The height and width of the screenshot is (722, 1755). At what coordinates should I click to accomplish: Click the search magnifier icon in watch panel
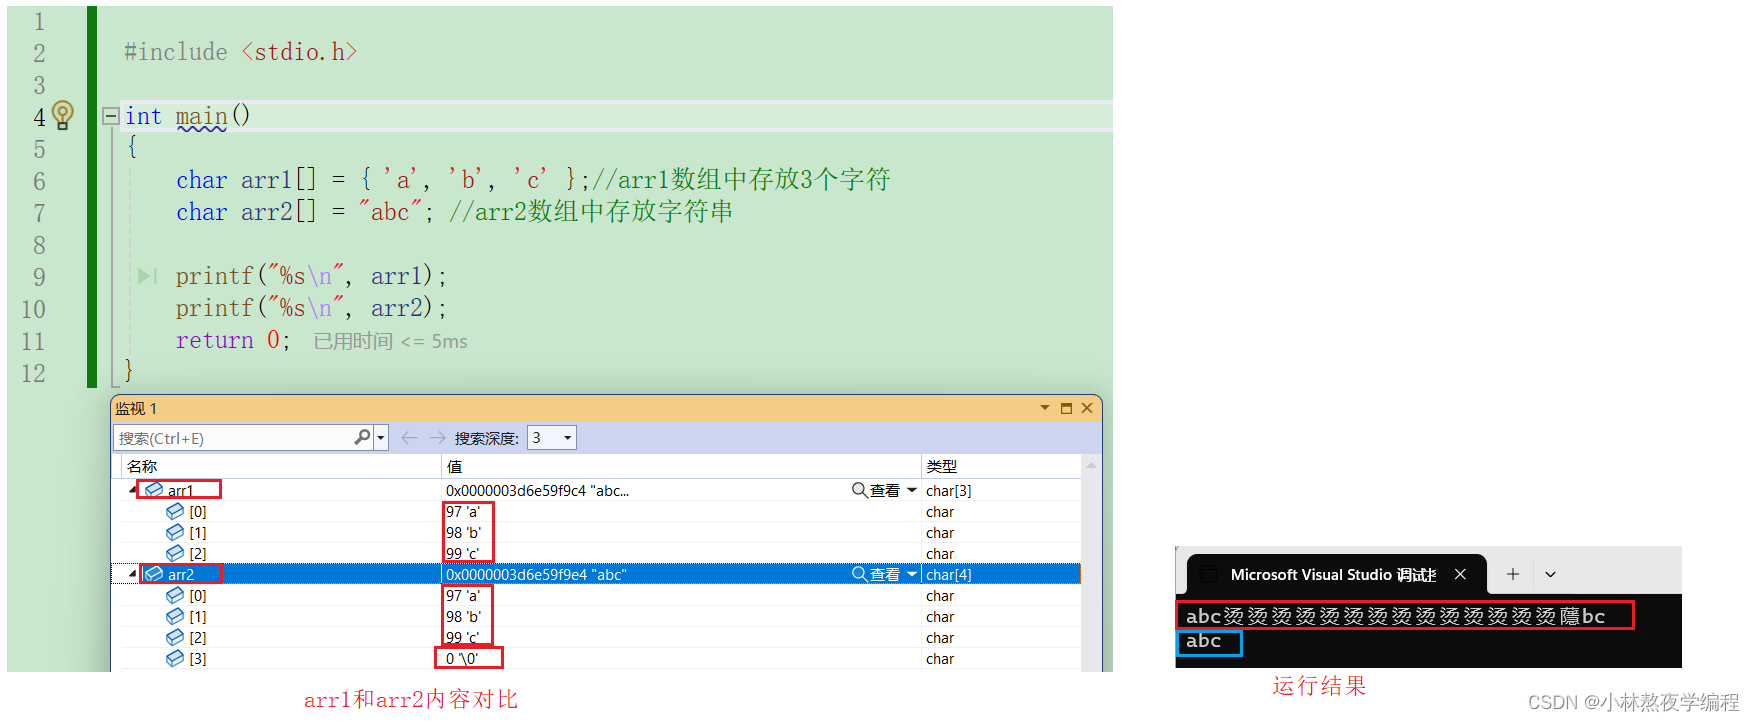click(x=362, y=437)
